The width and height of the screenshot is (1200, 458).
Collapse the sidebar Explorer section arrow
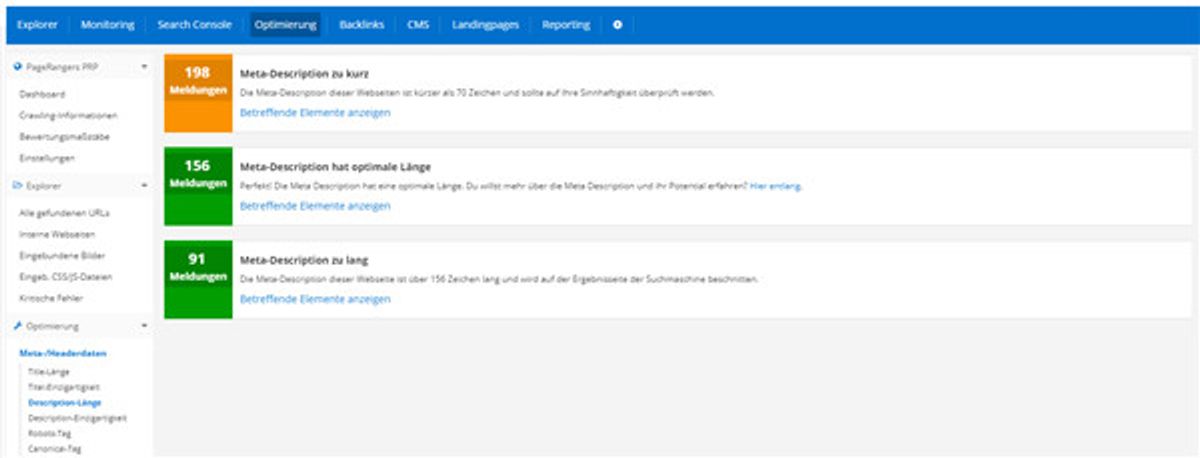(x=144, y=185)
